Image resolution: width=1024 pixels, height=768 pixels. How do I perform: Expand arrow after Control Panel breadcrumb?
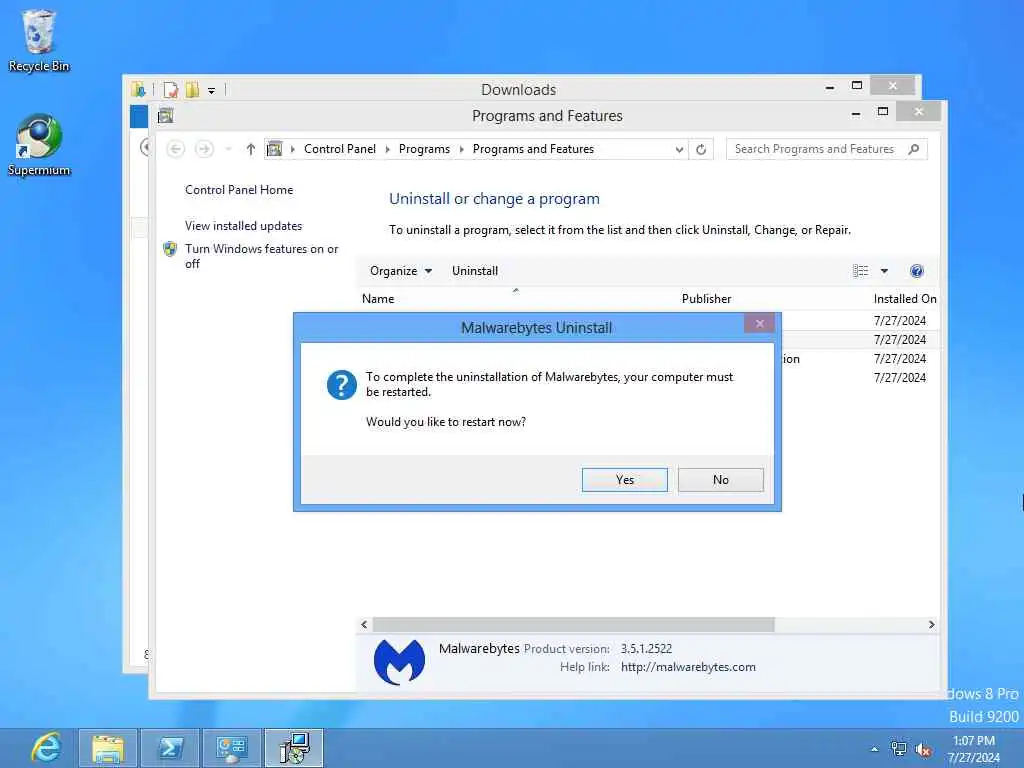(388, 150)
